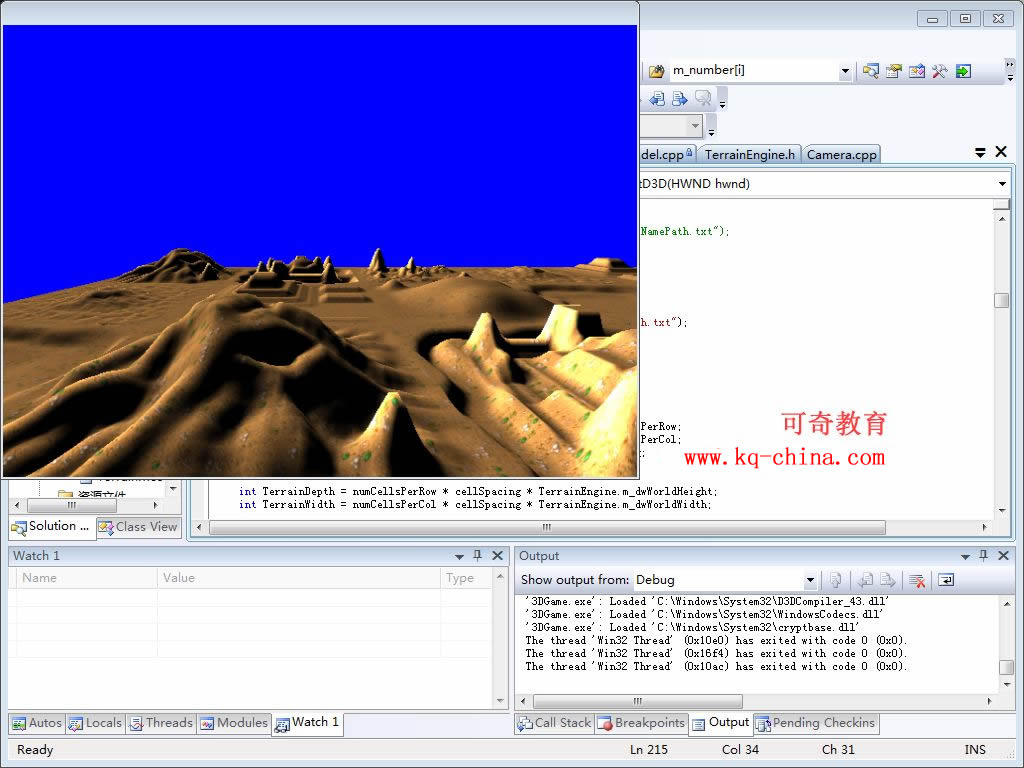Toggle auto-hide pin on Watch 1 panel
The height and width of the screenshot is (768, 1024).
pos(477,556)
